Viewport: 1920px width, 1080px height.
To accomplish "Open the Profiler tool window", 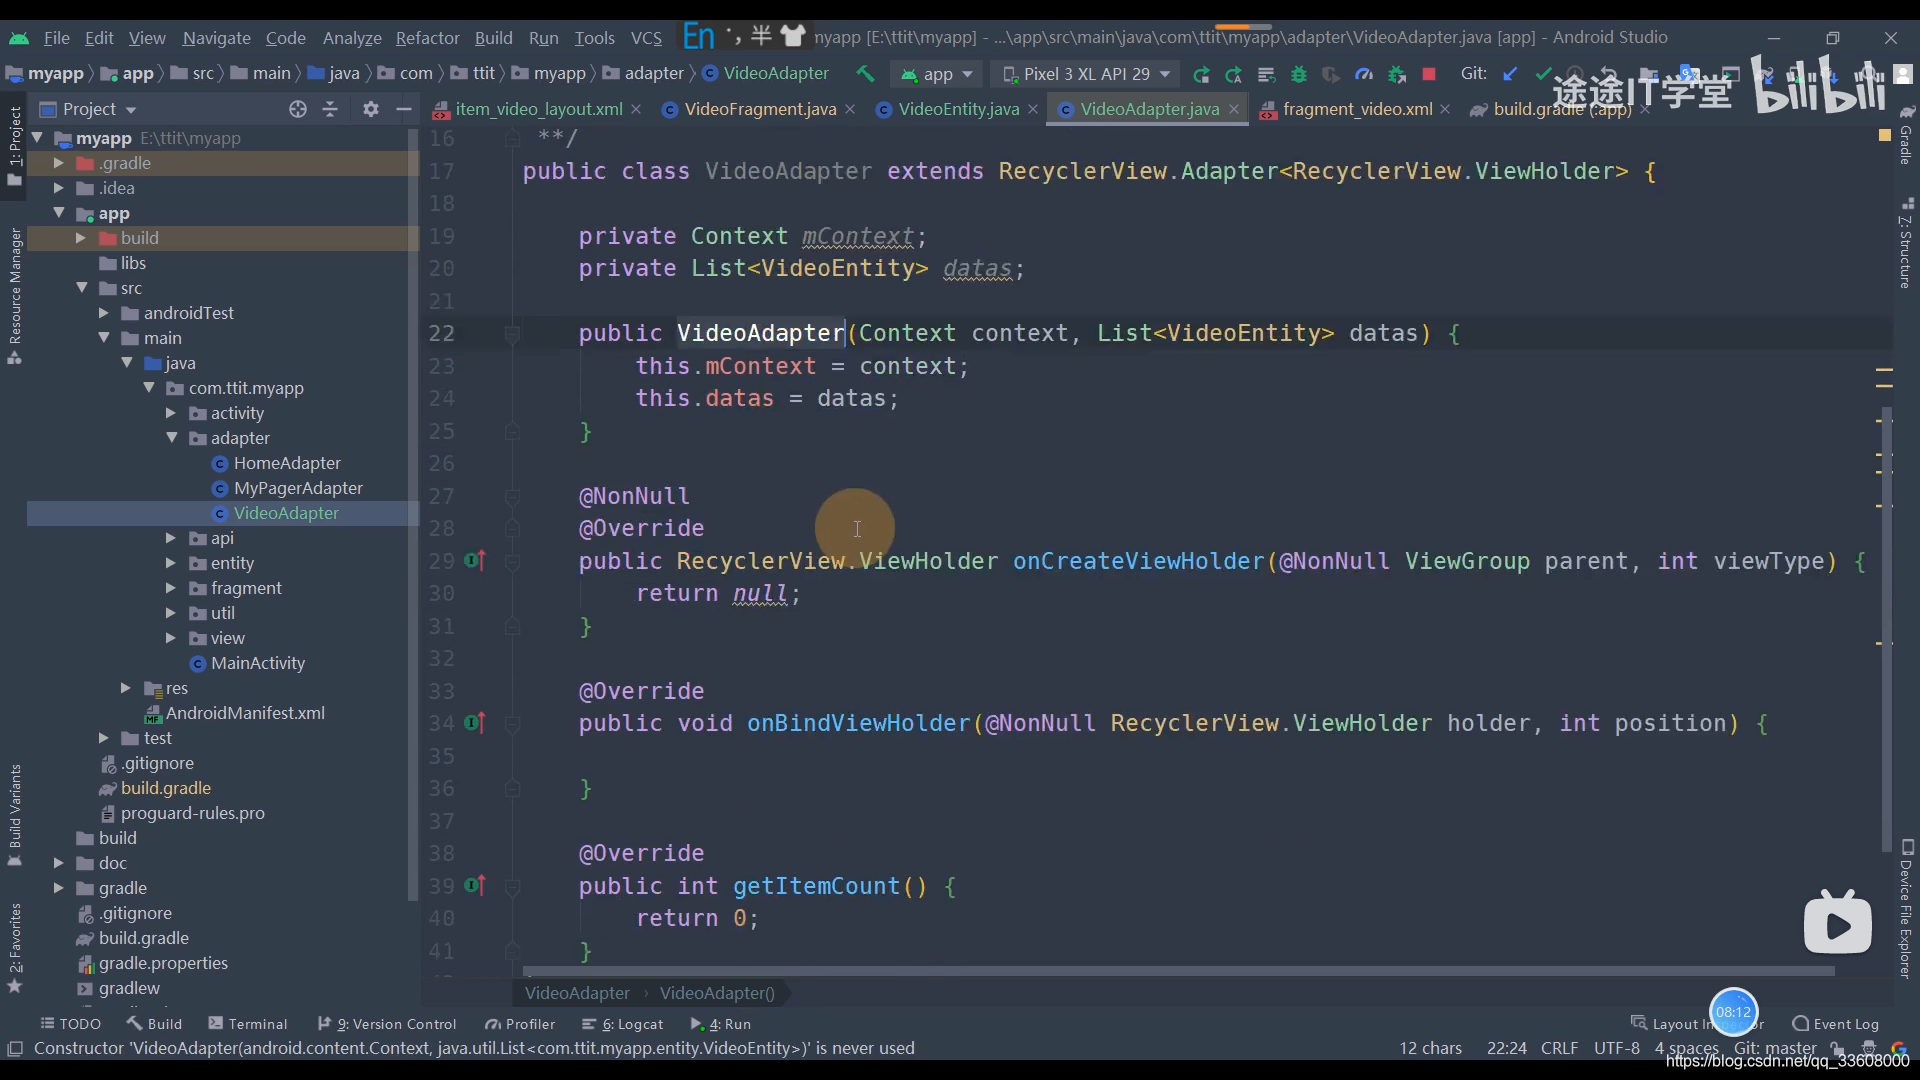I will click(x=520, y=1024).
